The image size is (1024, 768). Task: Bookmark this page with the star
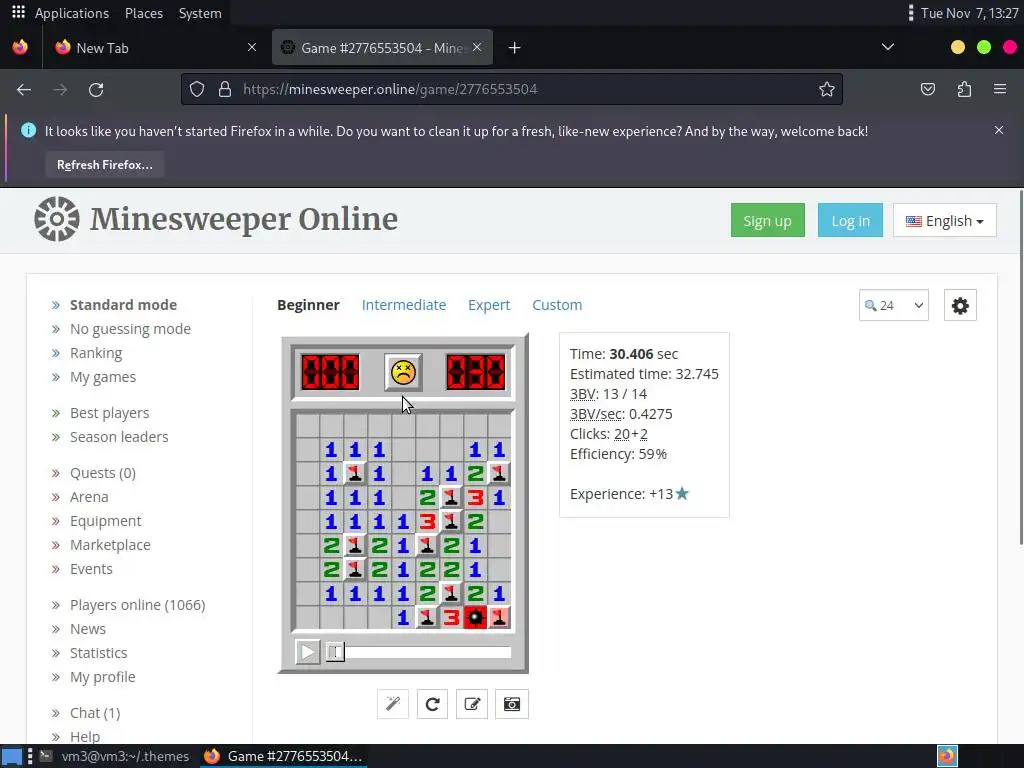827,89
